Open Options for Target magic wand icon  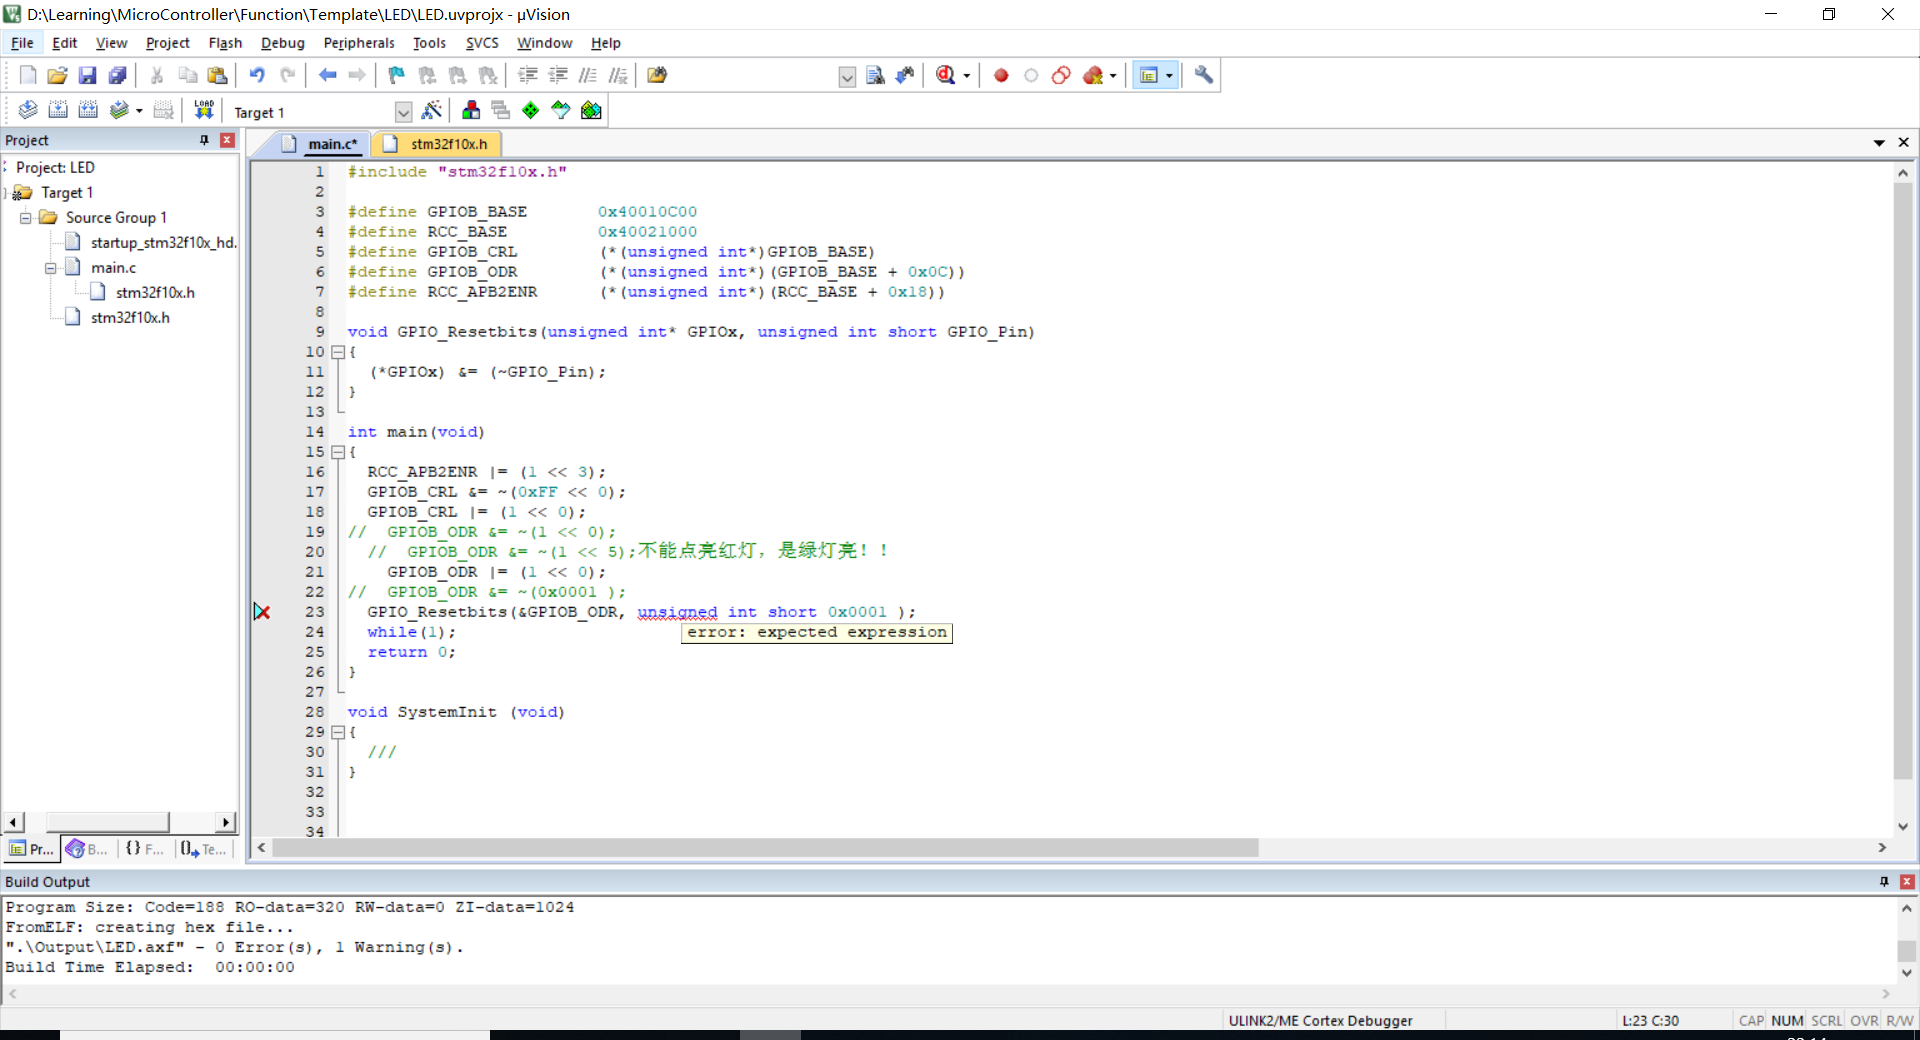[432, 110]
